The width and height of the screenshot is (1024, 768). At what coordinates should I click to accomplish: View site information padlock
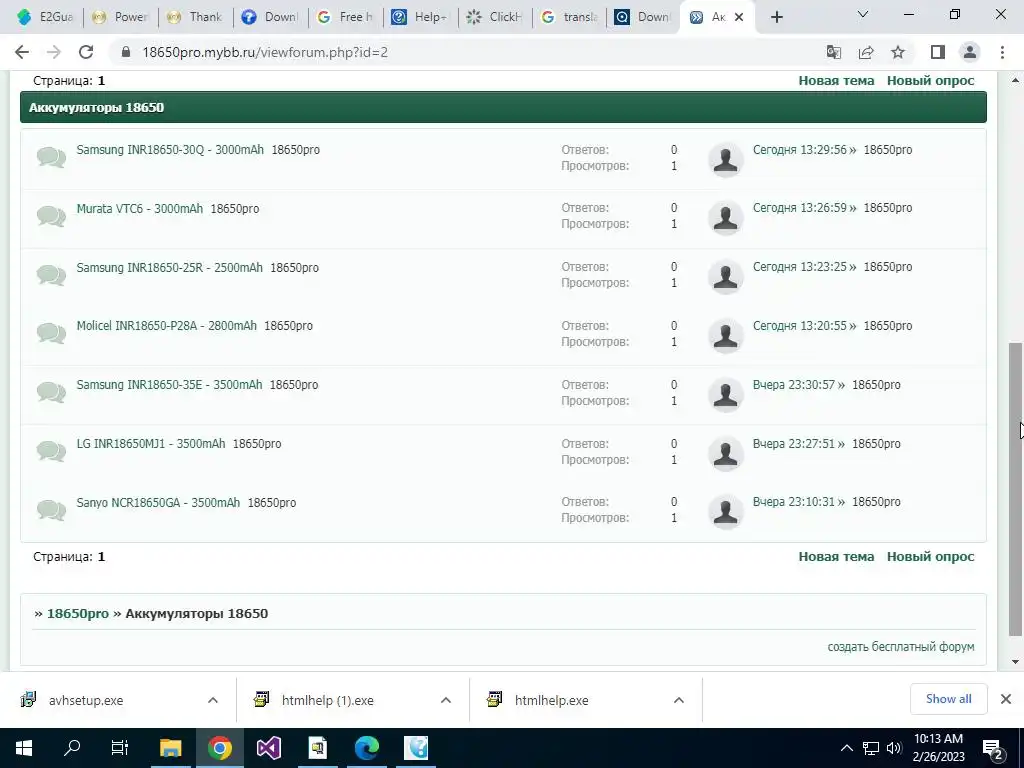click(x=126, y=52)
